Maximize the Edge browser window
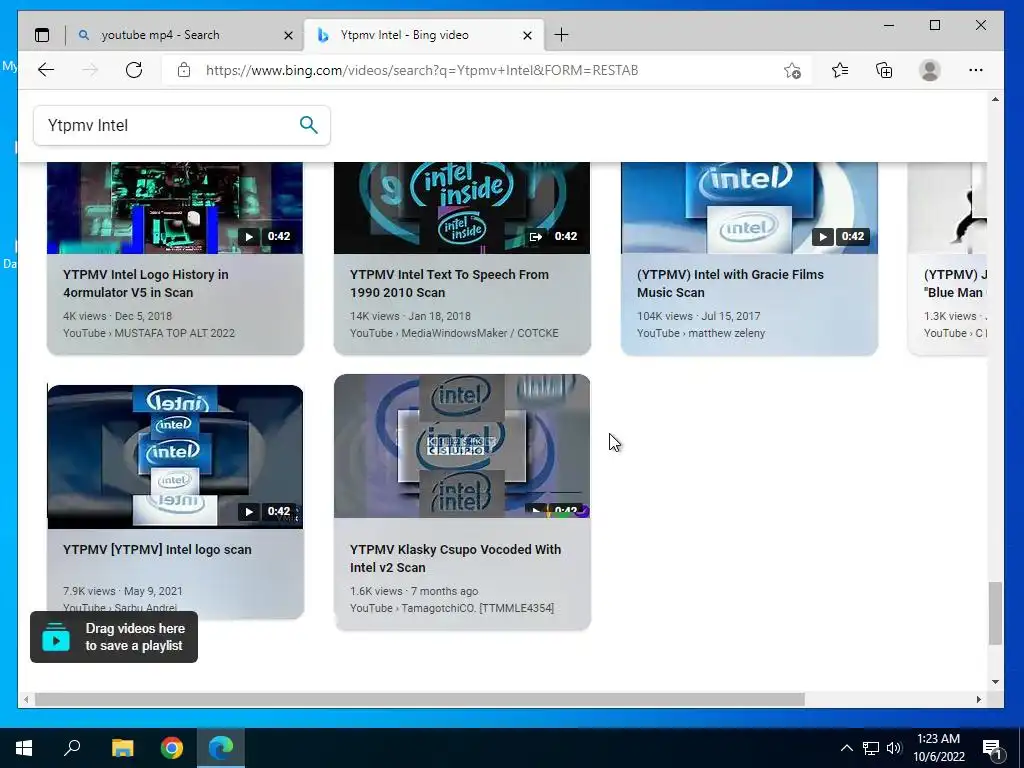Screen dimensions: 1024x768 pos(935,25)
